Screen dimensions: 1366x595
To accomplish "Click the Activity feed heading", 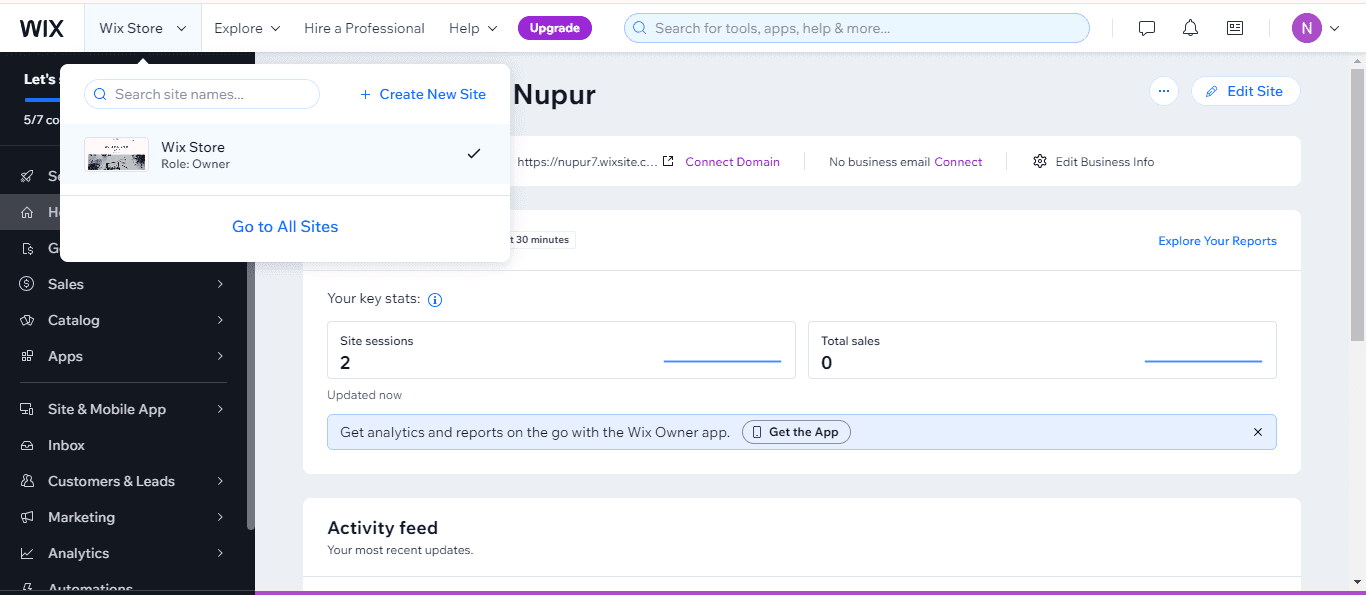I will [x=382, y=528].
